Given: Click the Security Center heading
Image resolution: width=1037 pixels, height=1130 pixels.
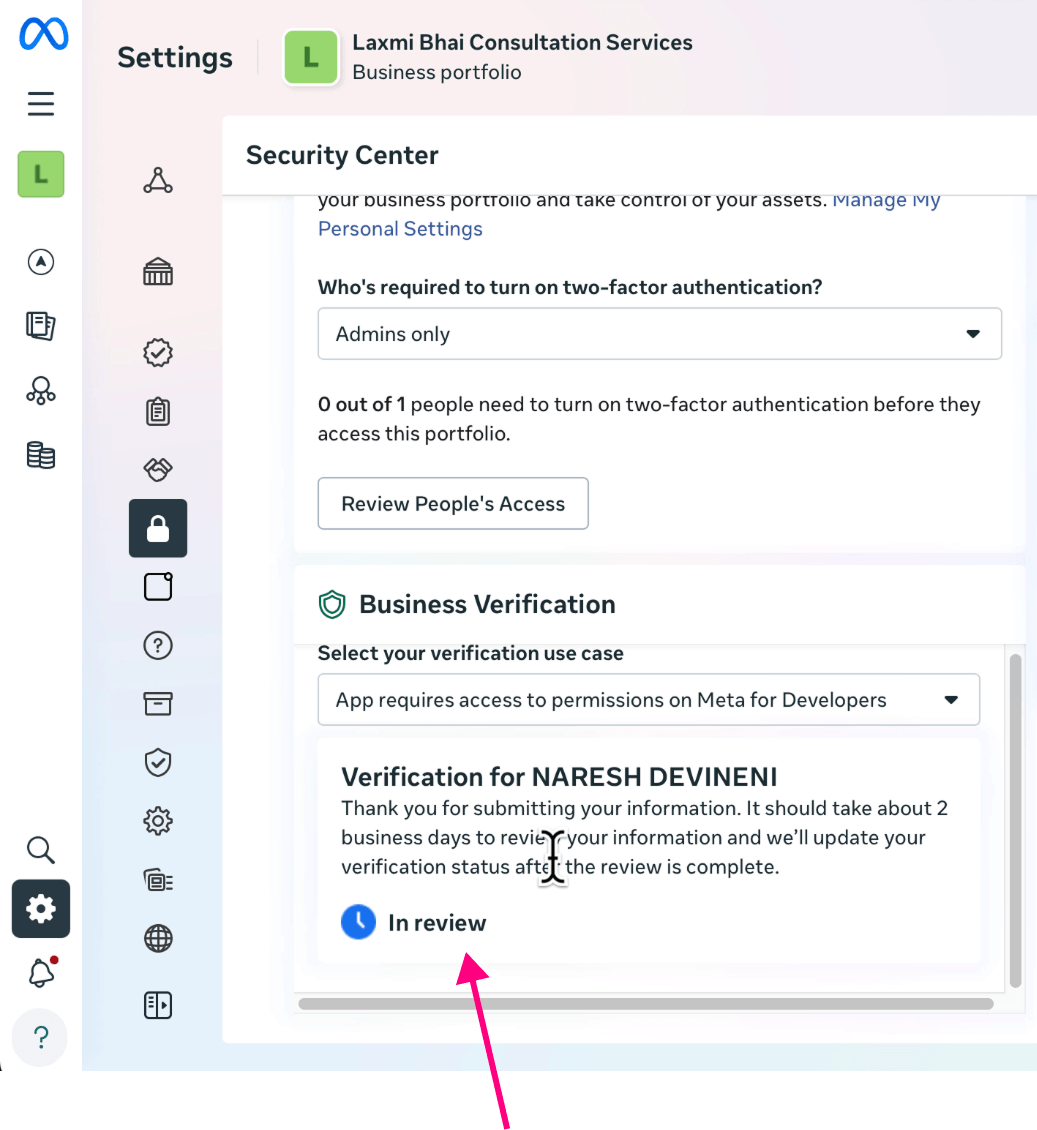Looking at the screenshot, I should (342, 155).
